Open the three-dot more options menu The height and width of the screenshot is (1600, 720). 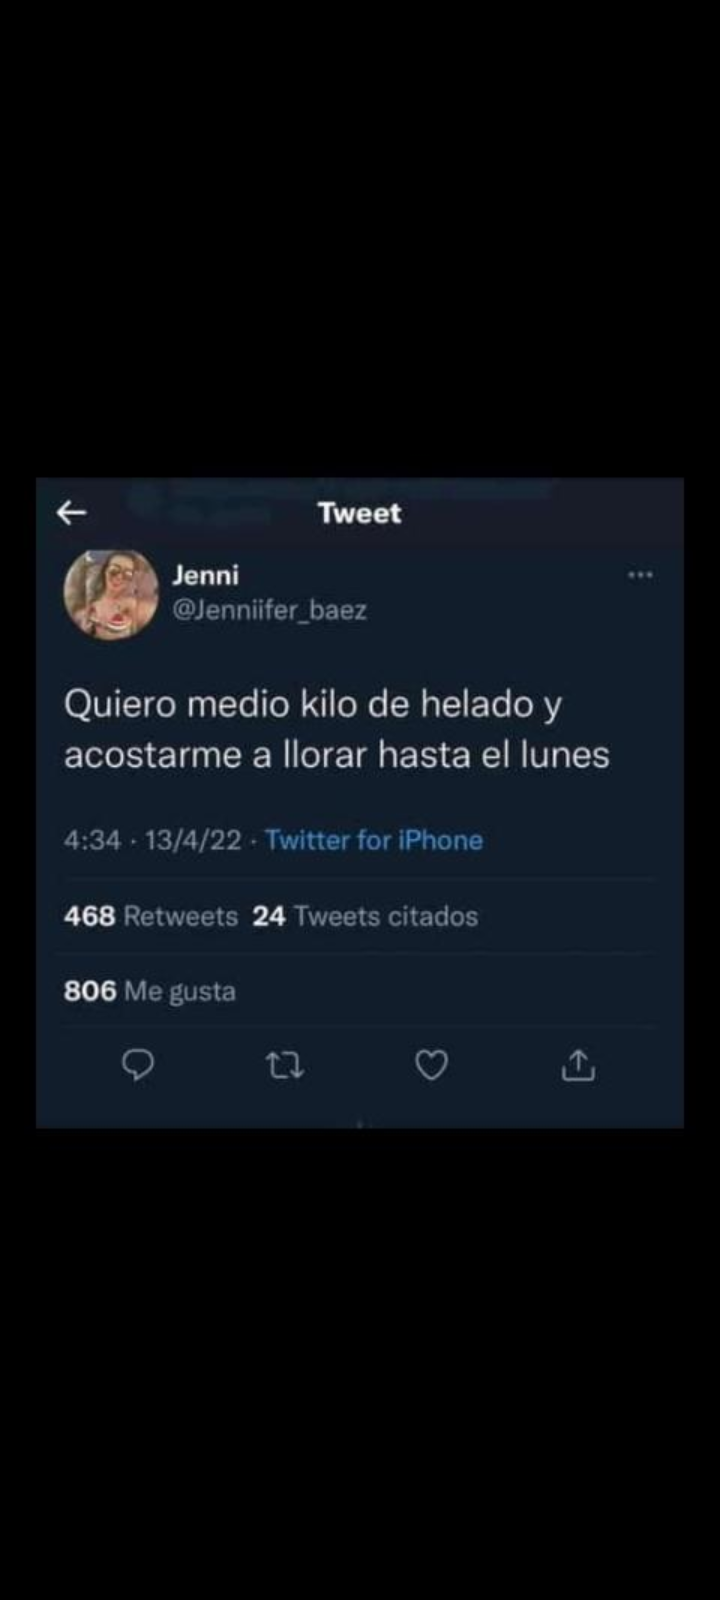pos(640,574)
